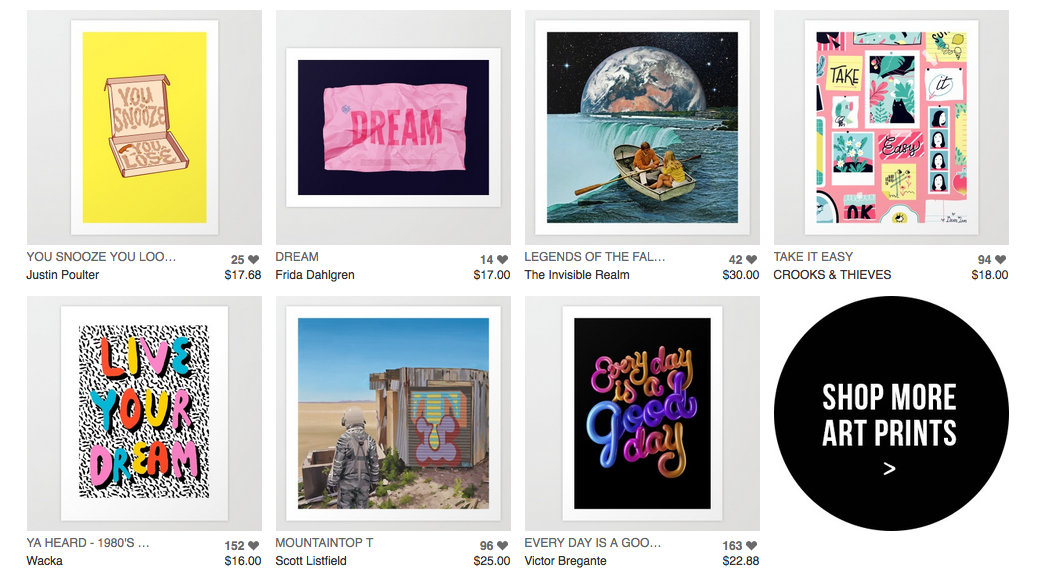The width and height of the screenshot is (1042, 577).
Task: Click the heart icon beside Dream's 14 likes
Action: point(502,260)
